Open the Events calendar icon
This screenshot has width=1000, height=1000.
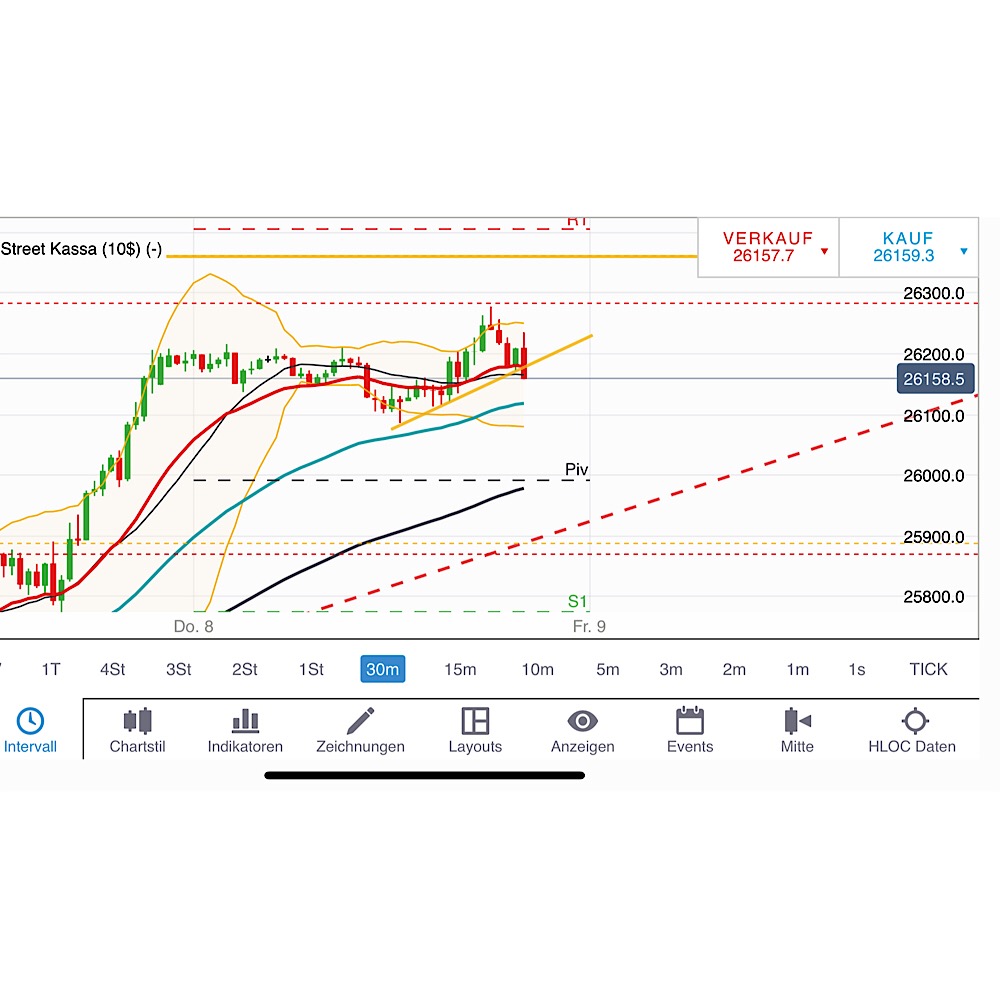[690, 721]
